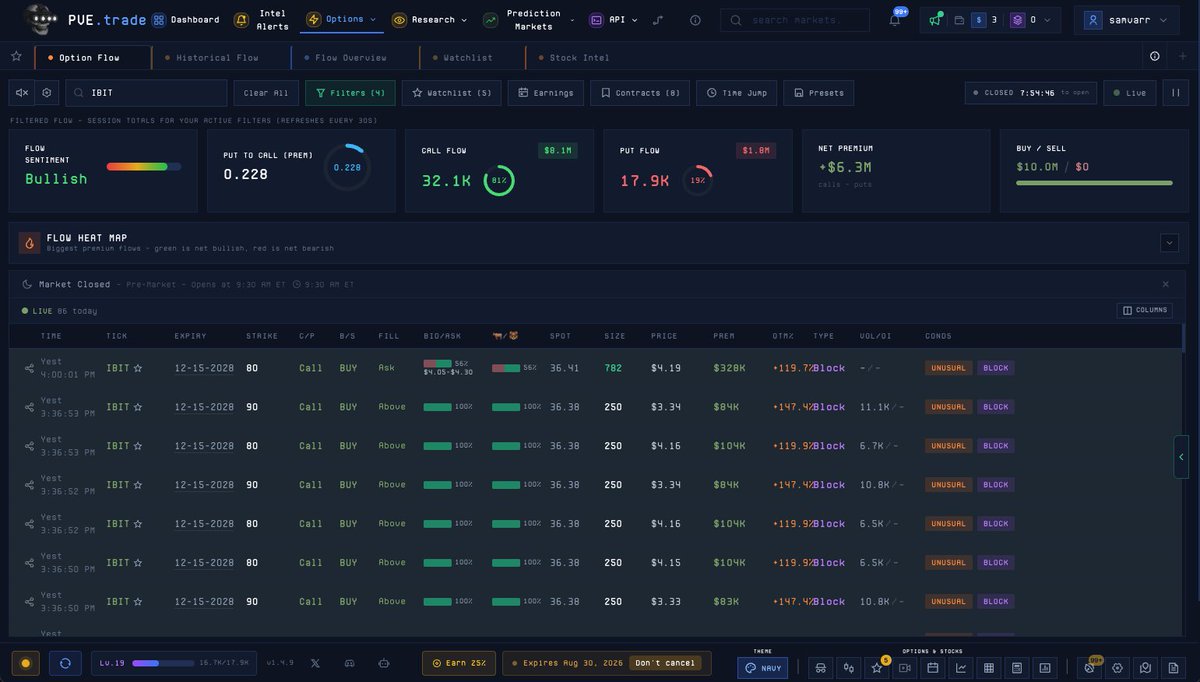The image size is (1200, 682).
Task: Toggle Filters (4) panel
Action: coord(350,93)
